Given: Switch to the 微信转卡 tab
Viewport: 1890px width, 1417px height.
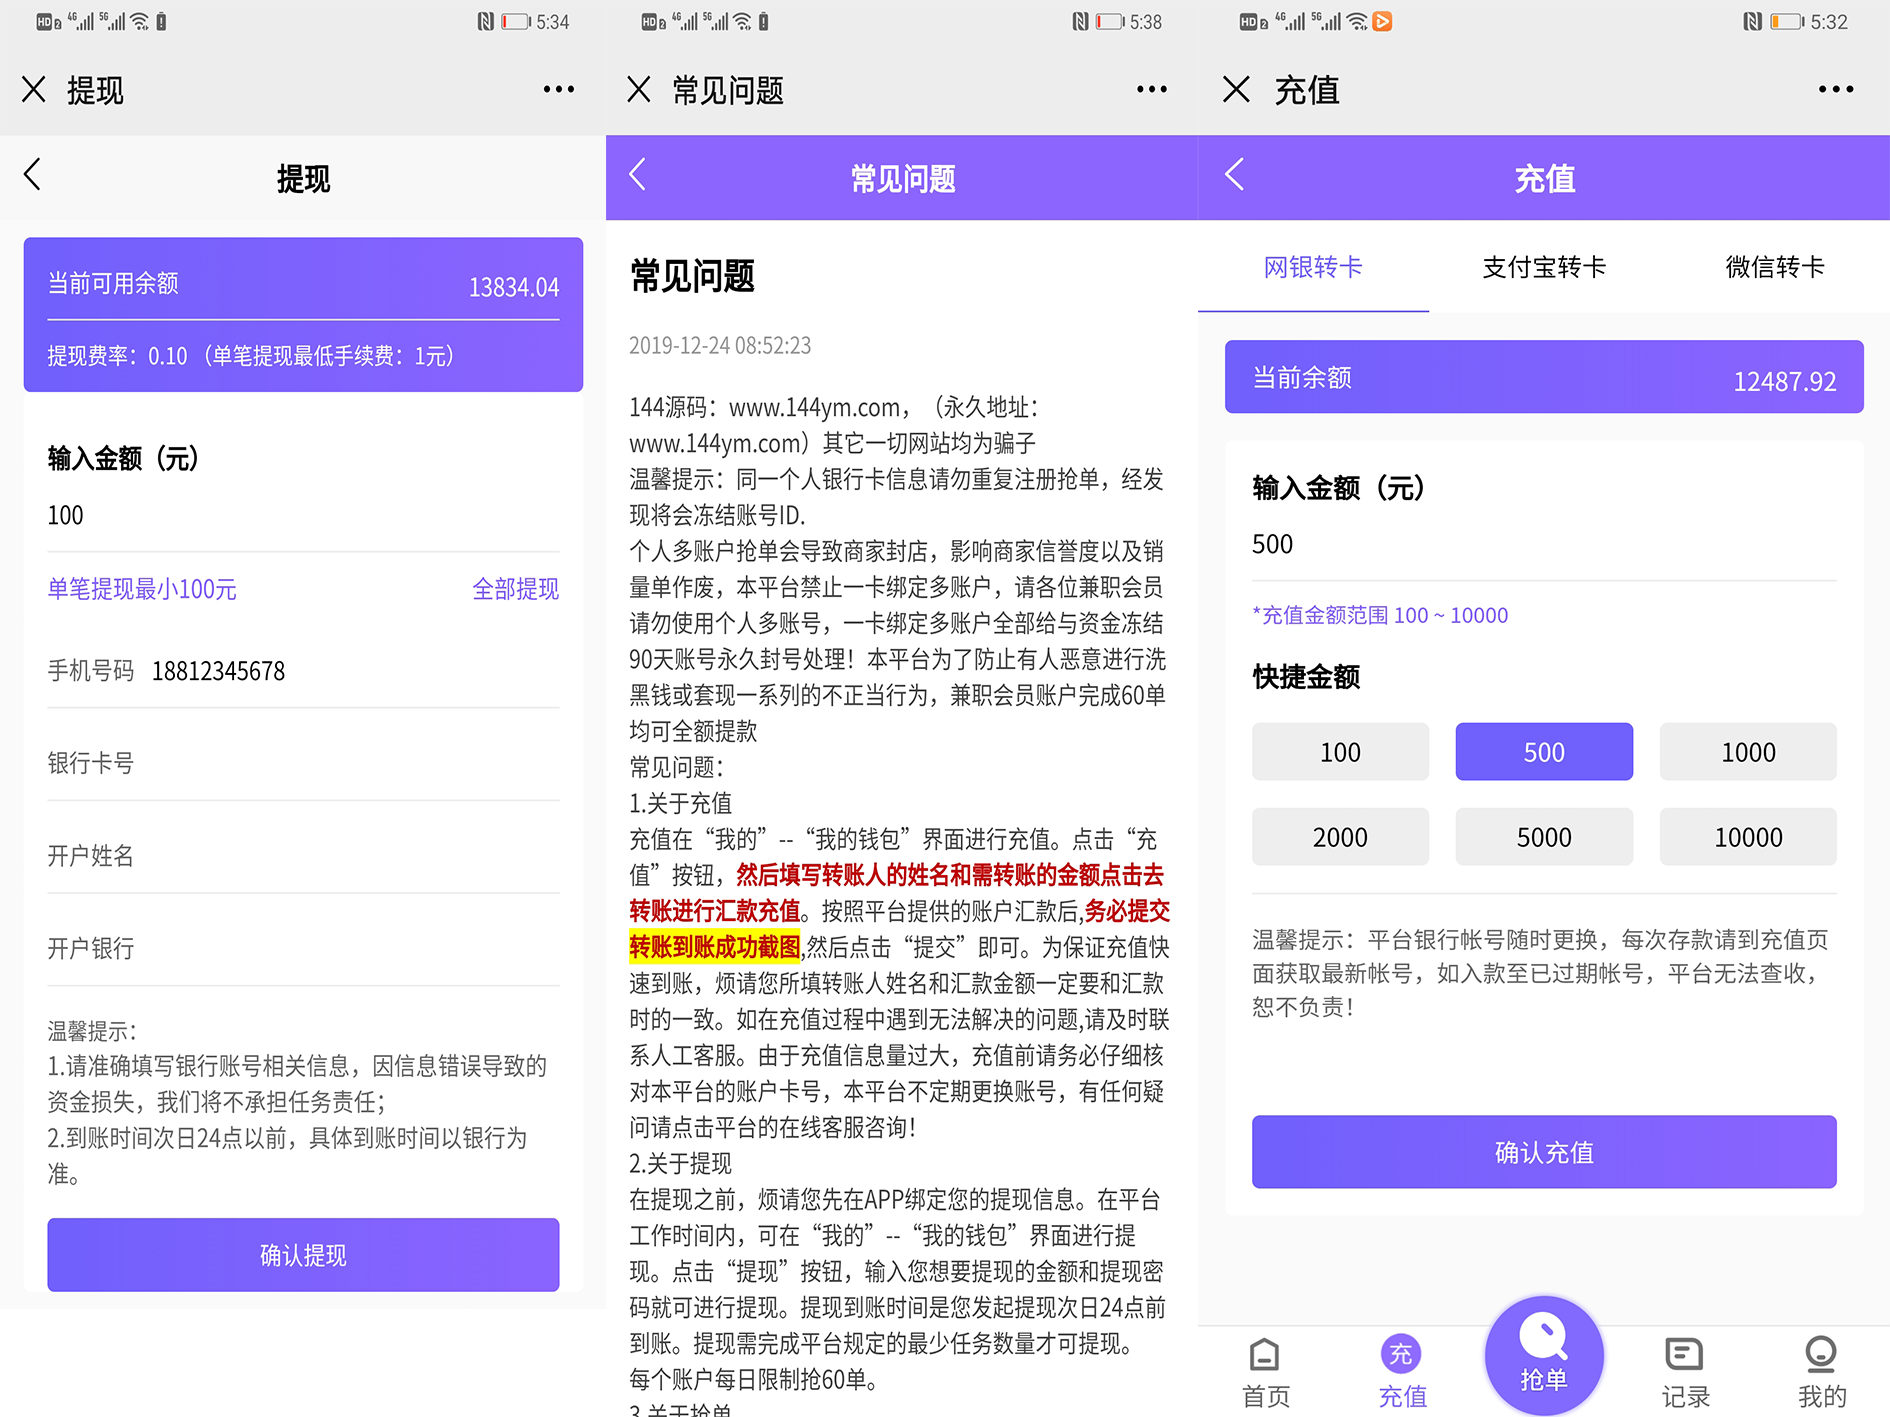Looking at the screenshot, I should tap(1774, 267).
